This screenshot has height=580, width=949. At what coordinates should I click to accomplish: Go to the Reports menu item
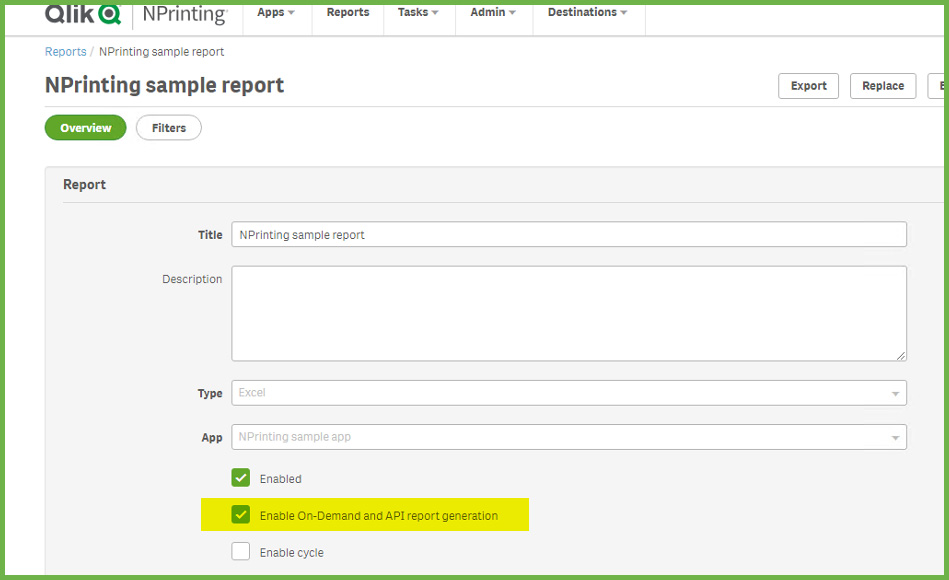[x=348, y=12]
